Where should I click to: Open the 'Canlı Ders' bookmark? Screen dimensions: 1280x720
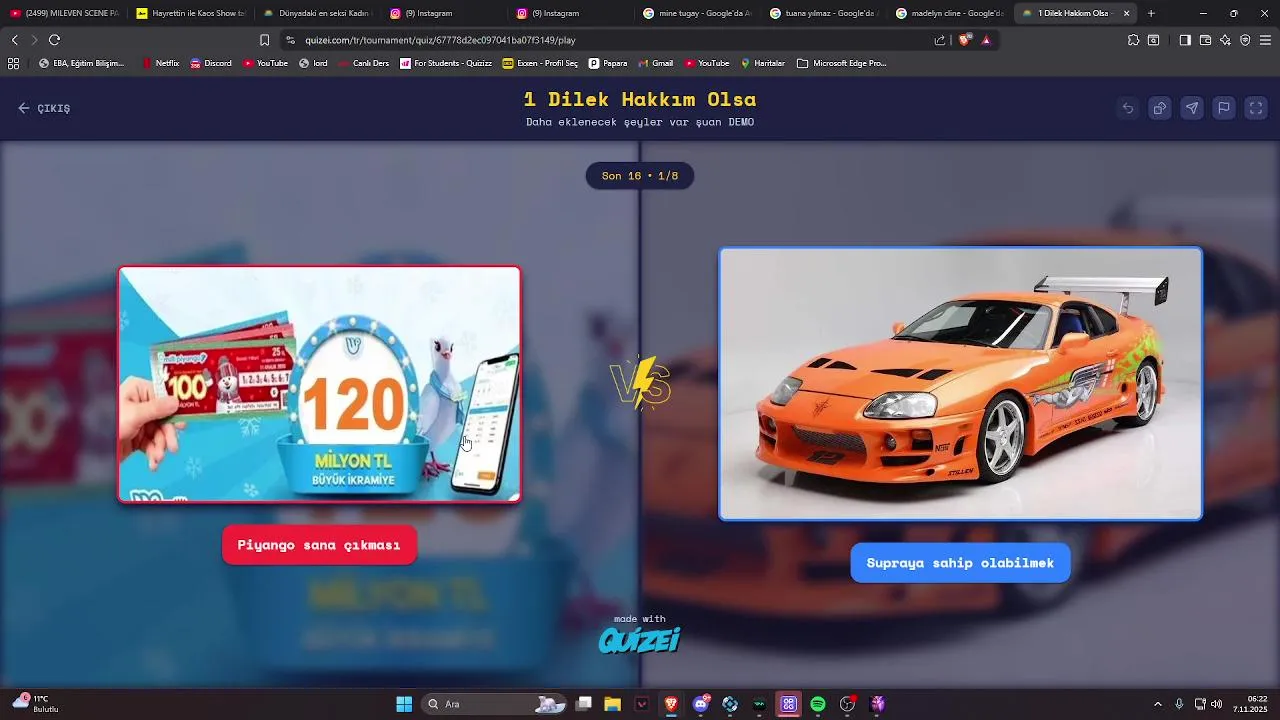click(364, 63)
